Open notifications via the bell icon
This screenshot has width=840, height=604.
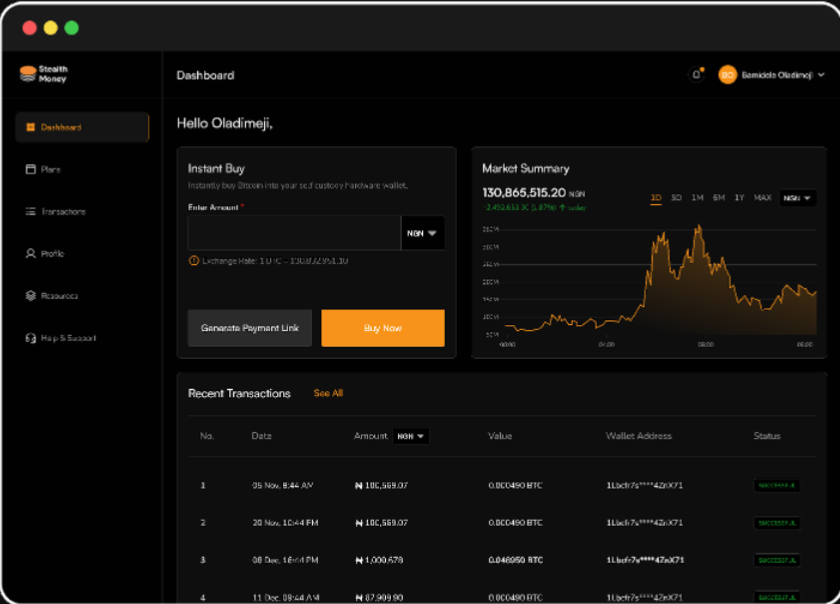(696, 75)
